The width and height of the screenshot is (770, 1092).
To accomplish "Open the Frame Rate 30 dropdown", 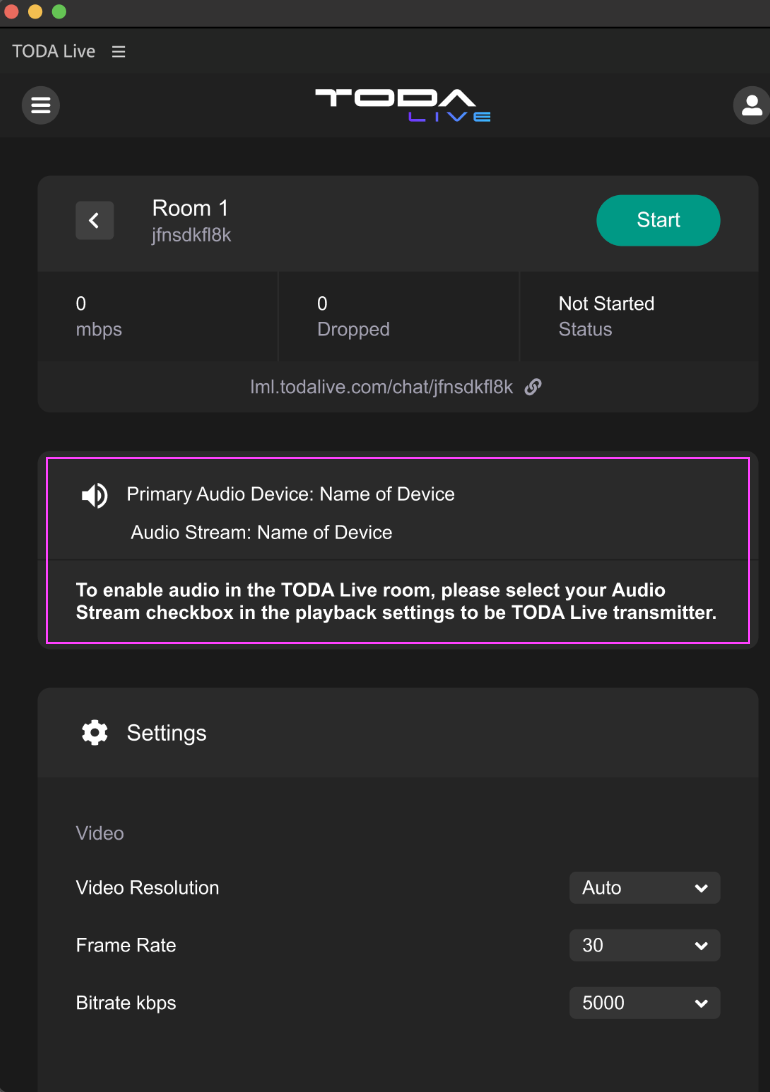I will (x=645, y=945).
